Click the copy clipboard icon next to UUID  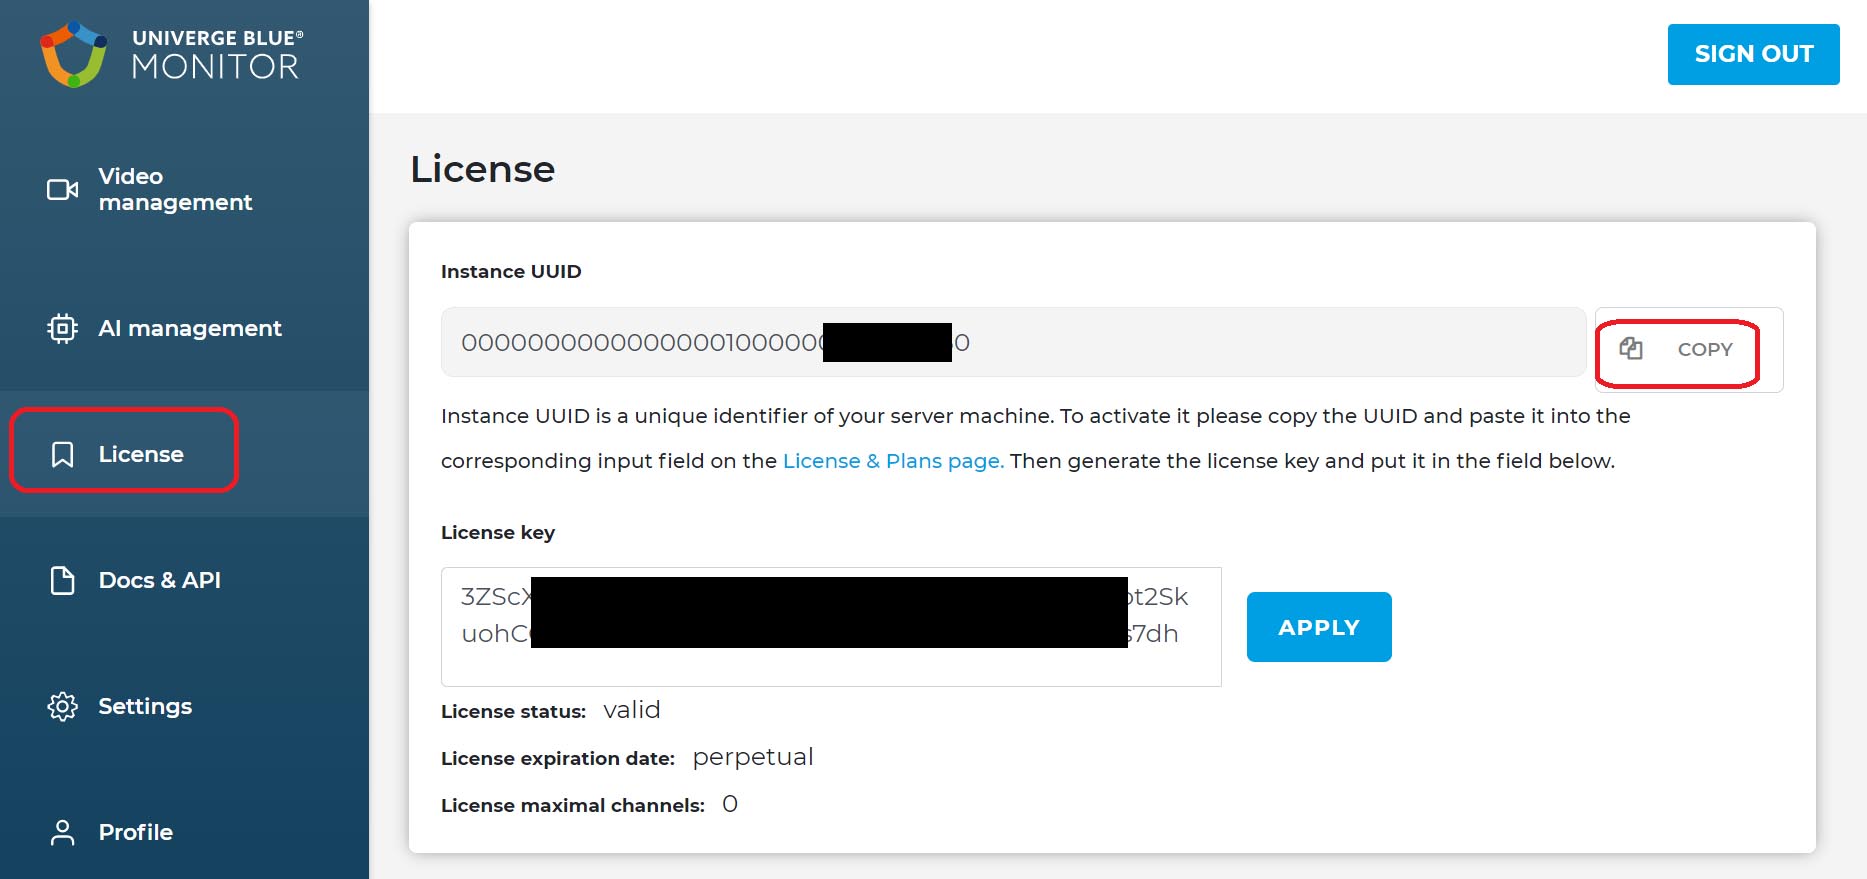(1631, 348)
